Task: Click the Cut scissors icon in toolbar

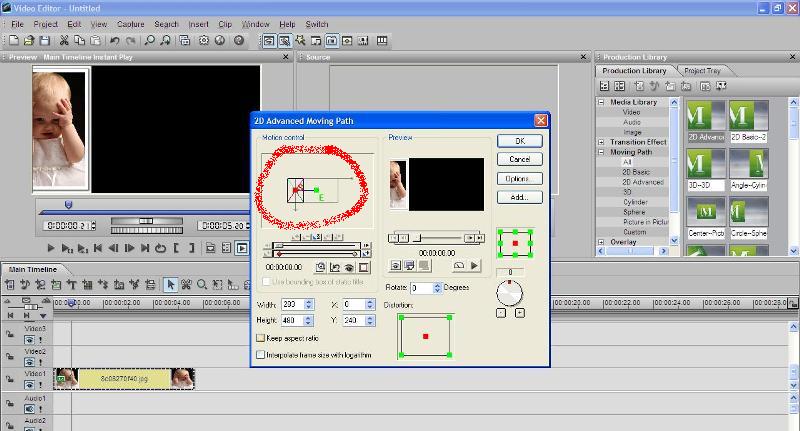Action: coord(64,41)
